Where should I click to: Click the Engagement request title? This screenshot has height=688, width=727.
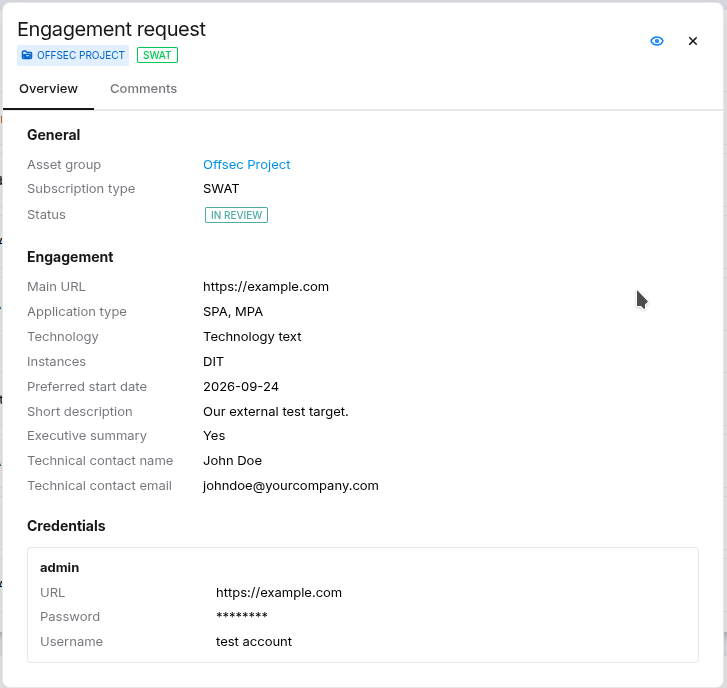[x=111, y=29]
